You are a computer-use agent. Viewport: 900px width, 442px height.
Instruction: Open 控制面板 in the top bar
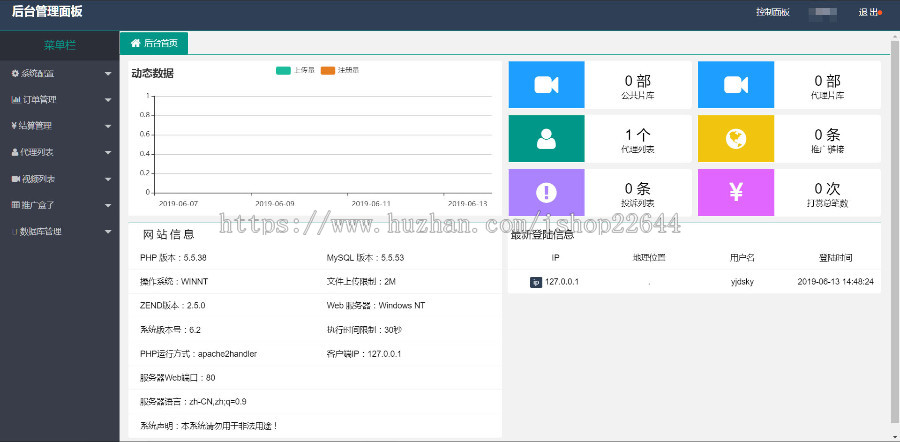(x=773, y=12)
